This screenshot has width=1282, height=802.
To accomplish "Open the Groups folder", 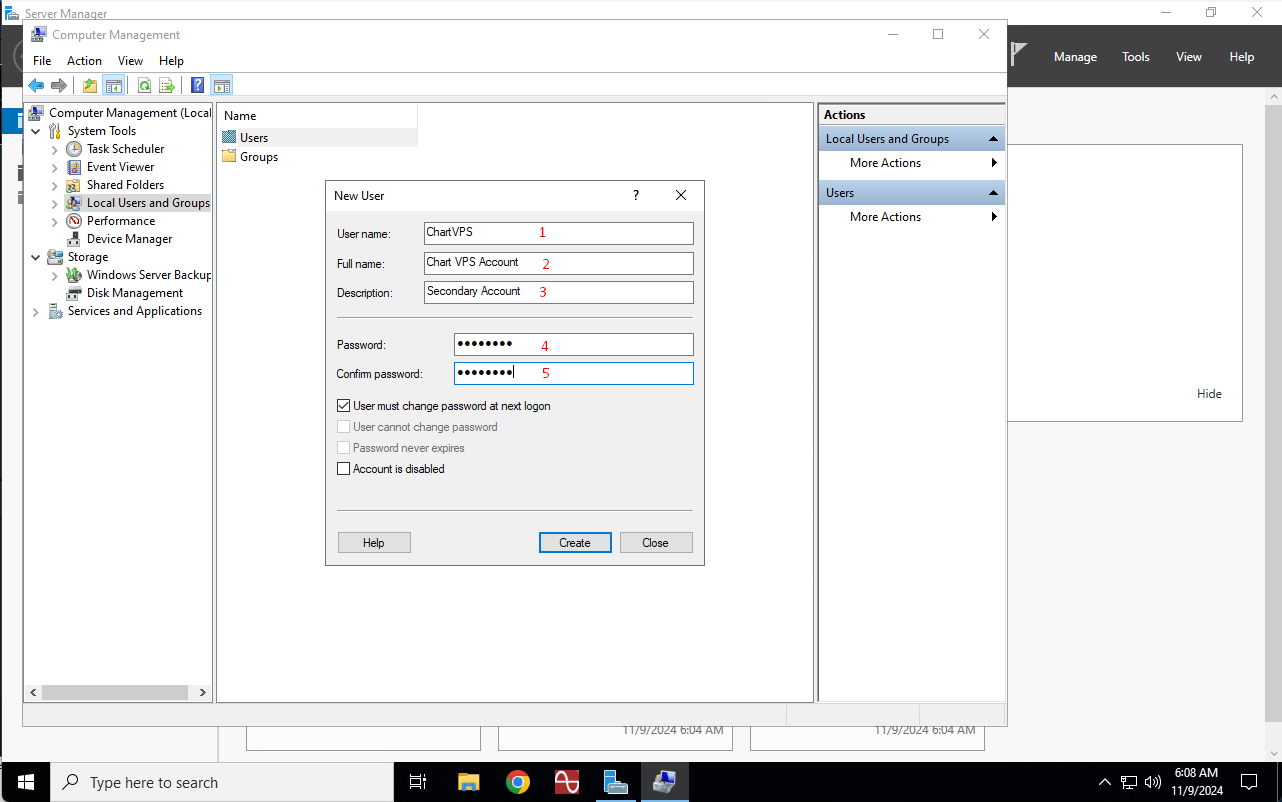I will [x=258, y=157].
